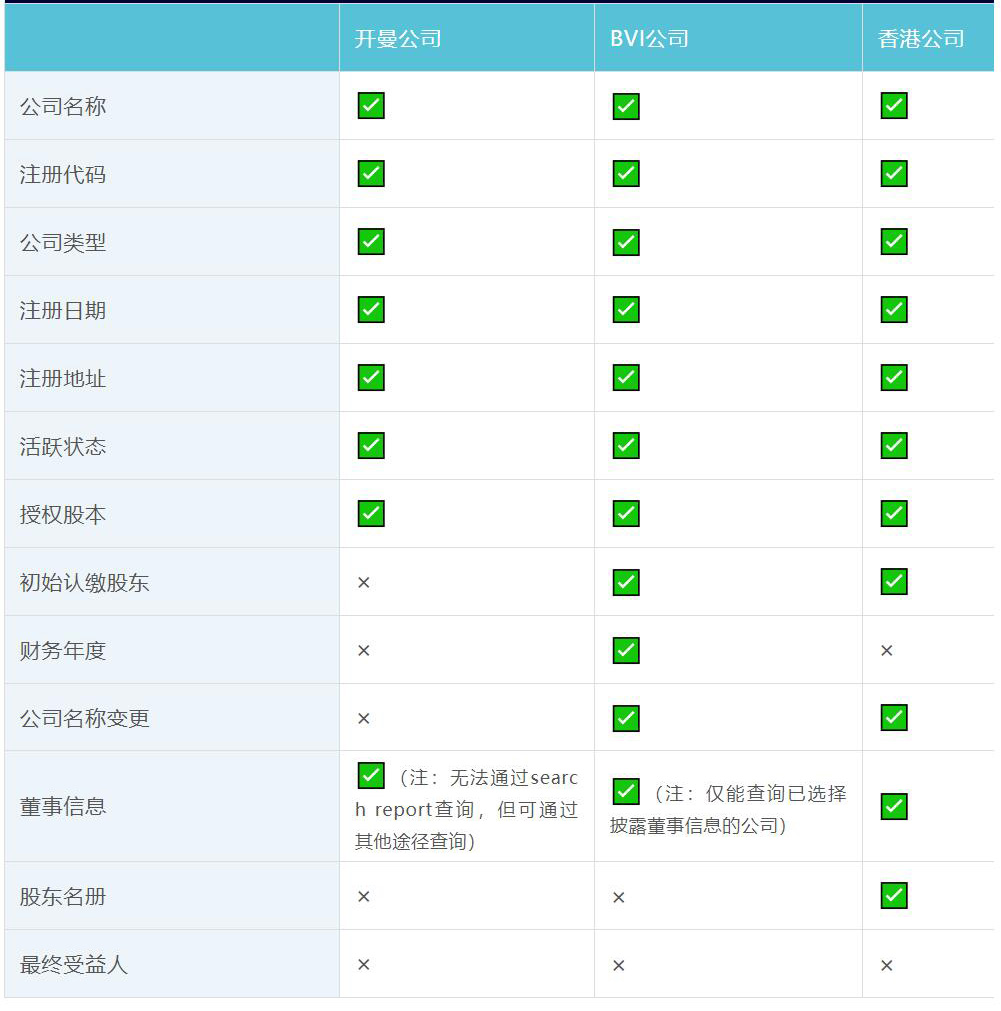Click 香港公司 财务年度 X mark
The image size is (1001, 1011).
click(886, 651)
